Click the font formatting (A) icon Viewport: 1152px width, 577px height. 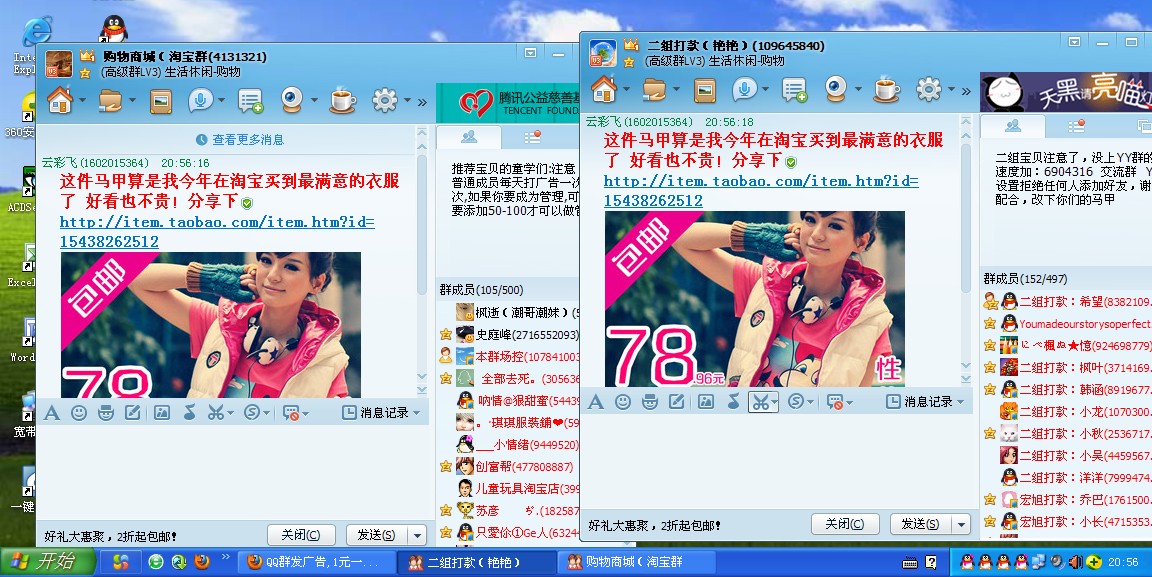click(x=53, y=412)
